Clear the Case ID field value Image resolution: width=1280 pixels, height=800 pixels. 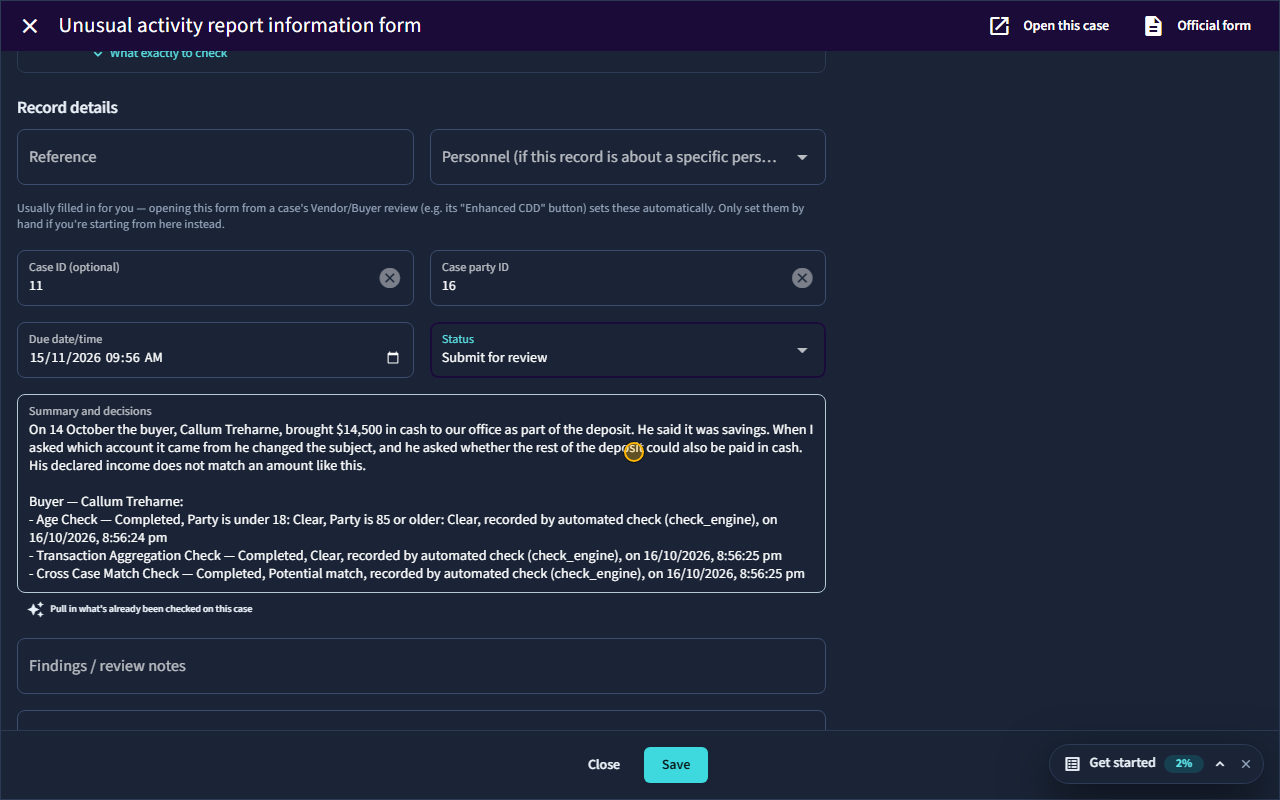[x=390, y=278]
